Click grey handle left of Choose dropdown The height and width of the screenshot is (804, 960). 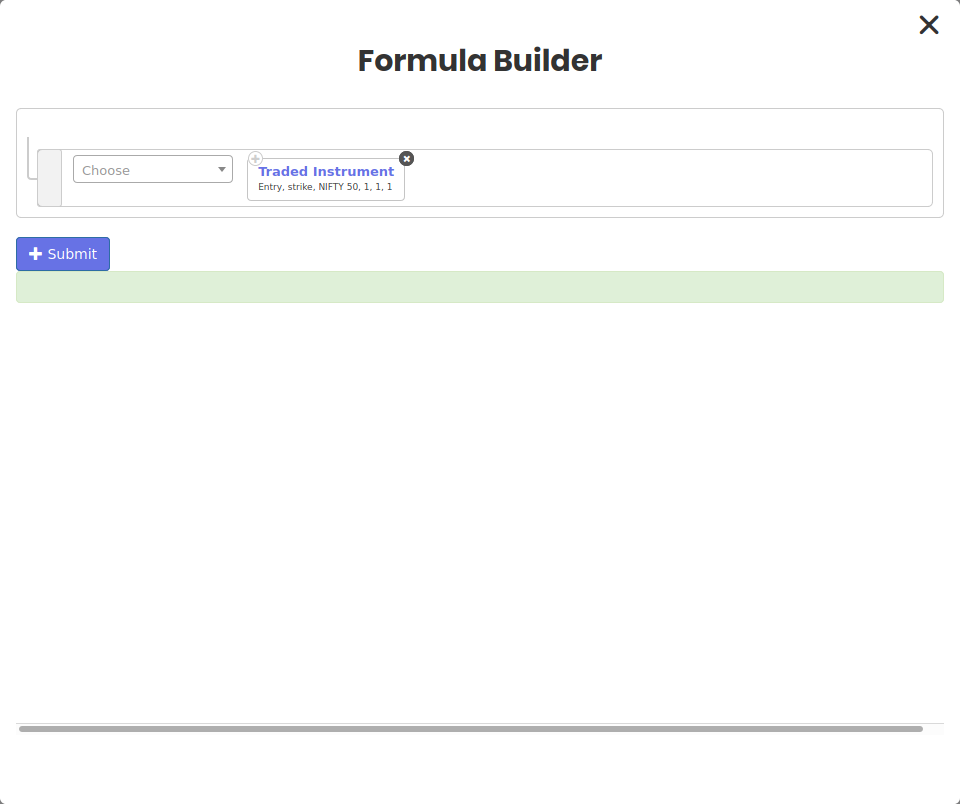[49, 178]
